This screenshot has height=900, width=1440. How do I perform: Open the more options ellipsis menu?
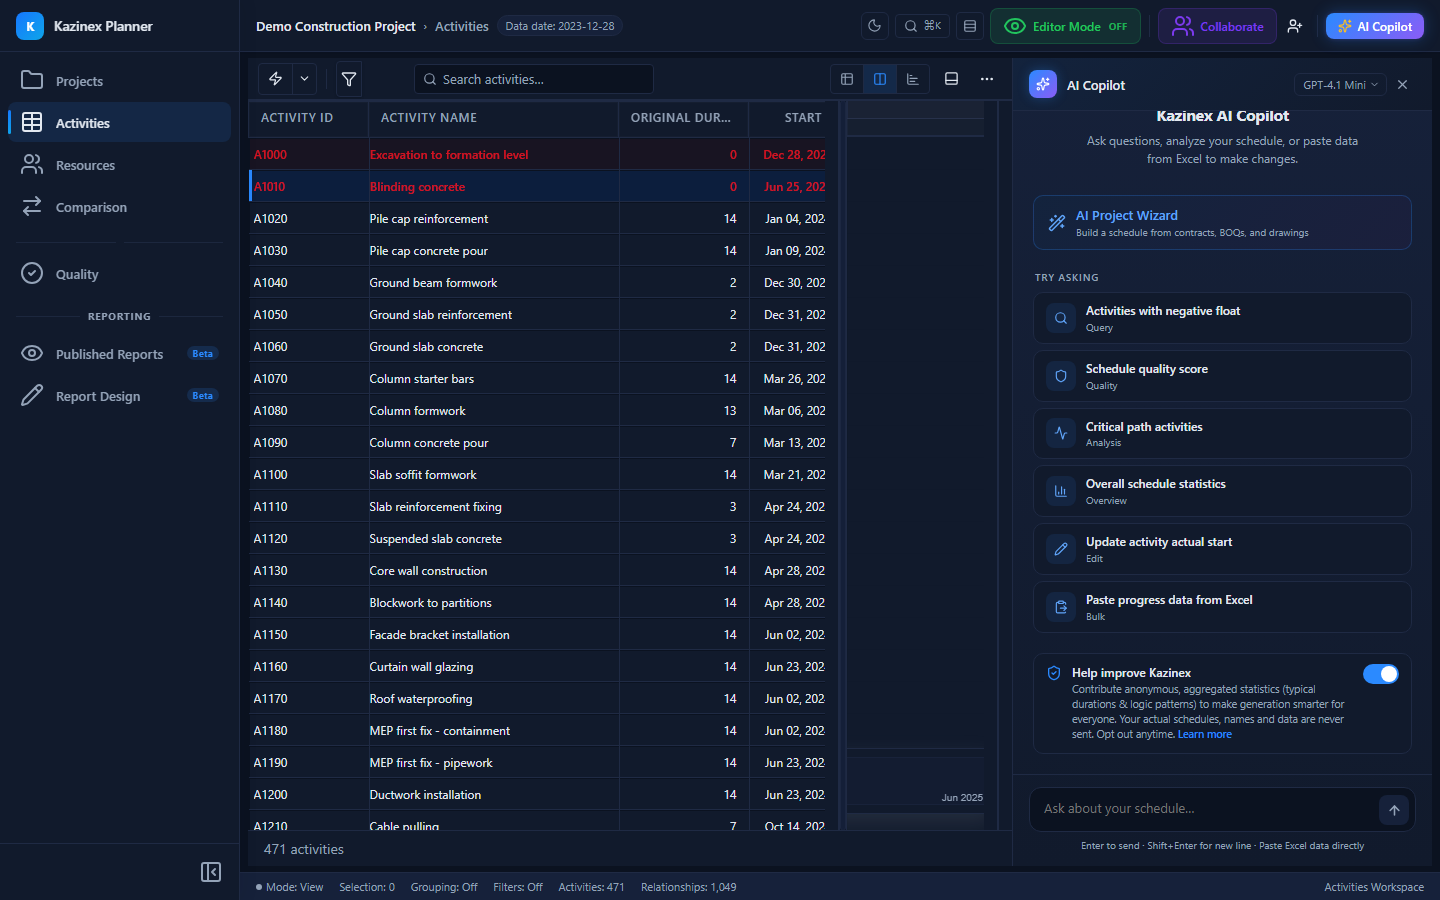tap(987, 79)
